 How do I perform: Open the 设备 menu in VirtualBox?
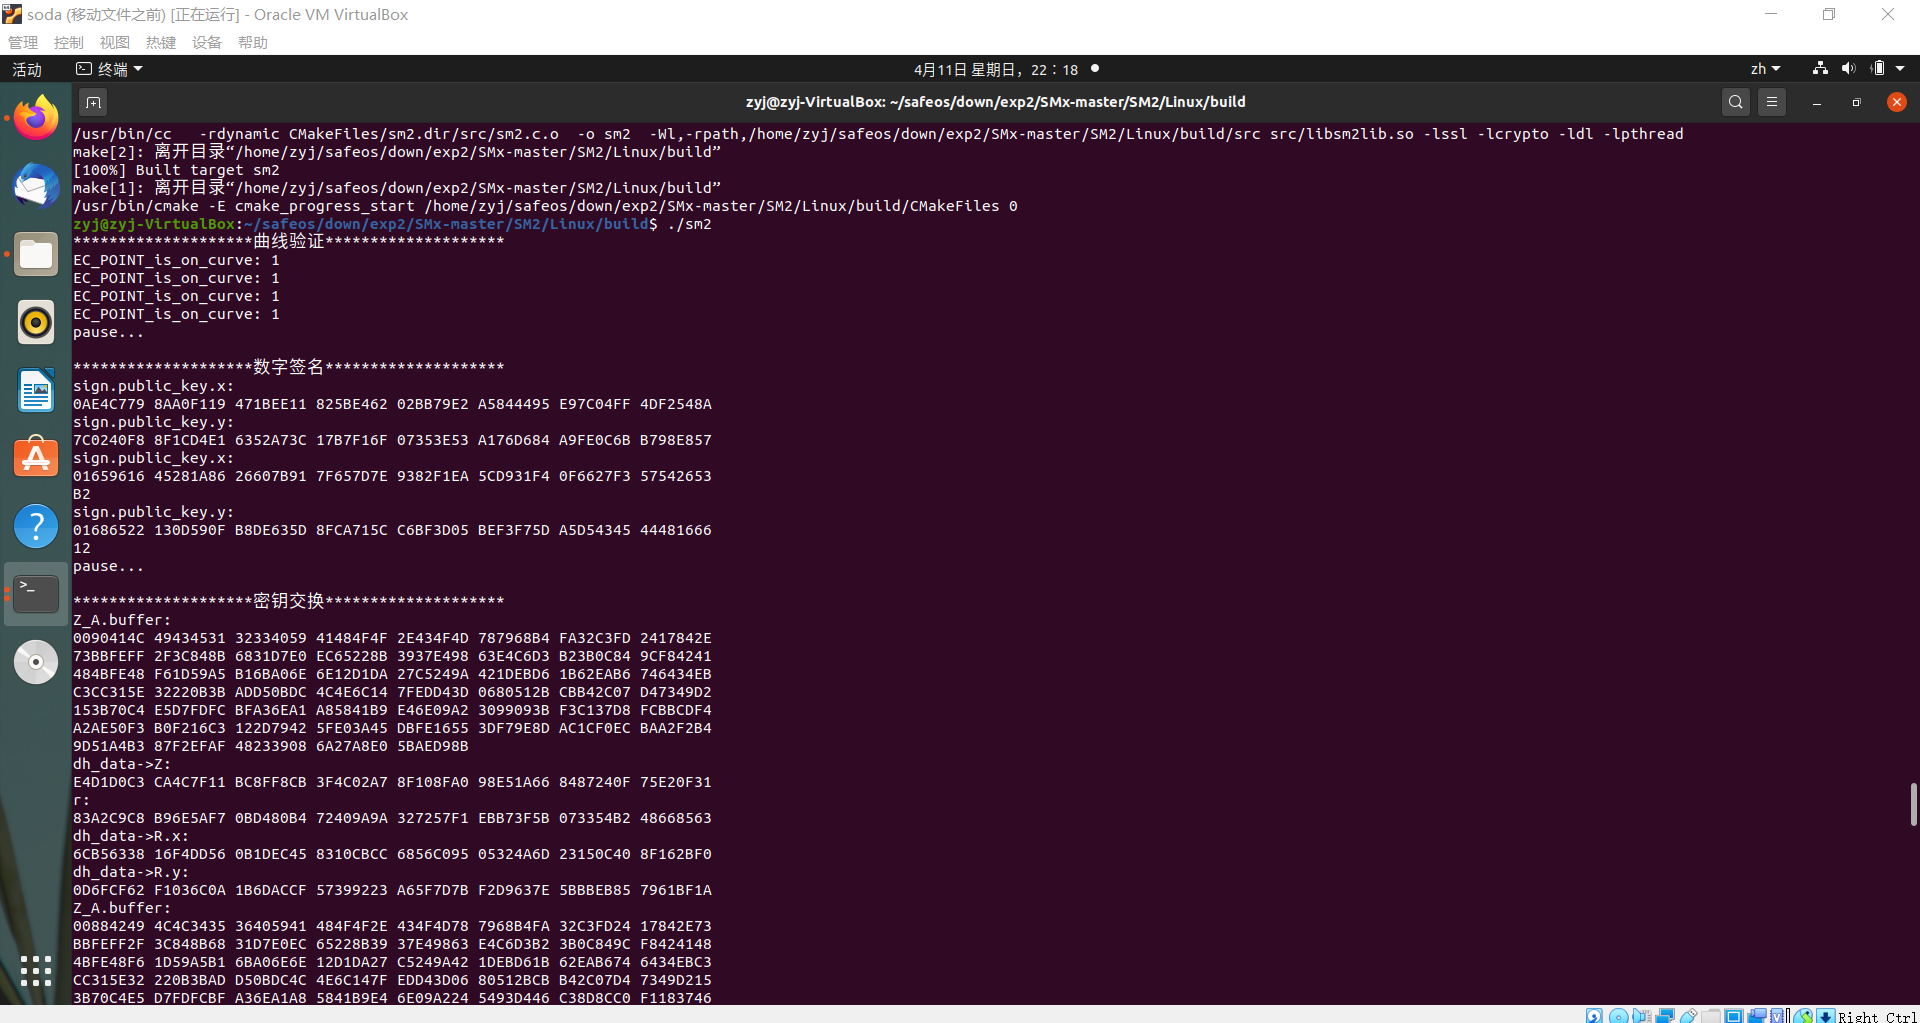tap(207, 42)
